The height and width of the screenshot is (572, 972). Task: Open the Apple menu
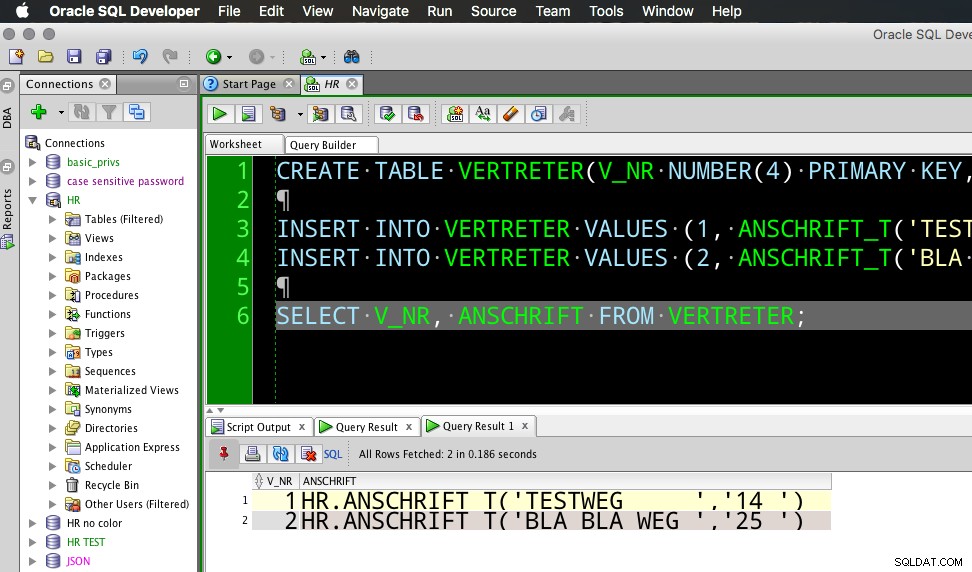(x=22, y=11)
